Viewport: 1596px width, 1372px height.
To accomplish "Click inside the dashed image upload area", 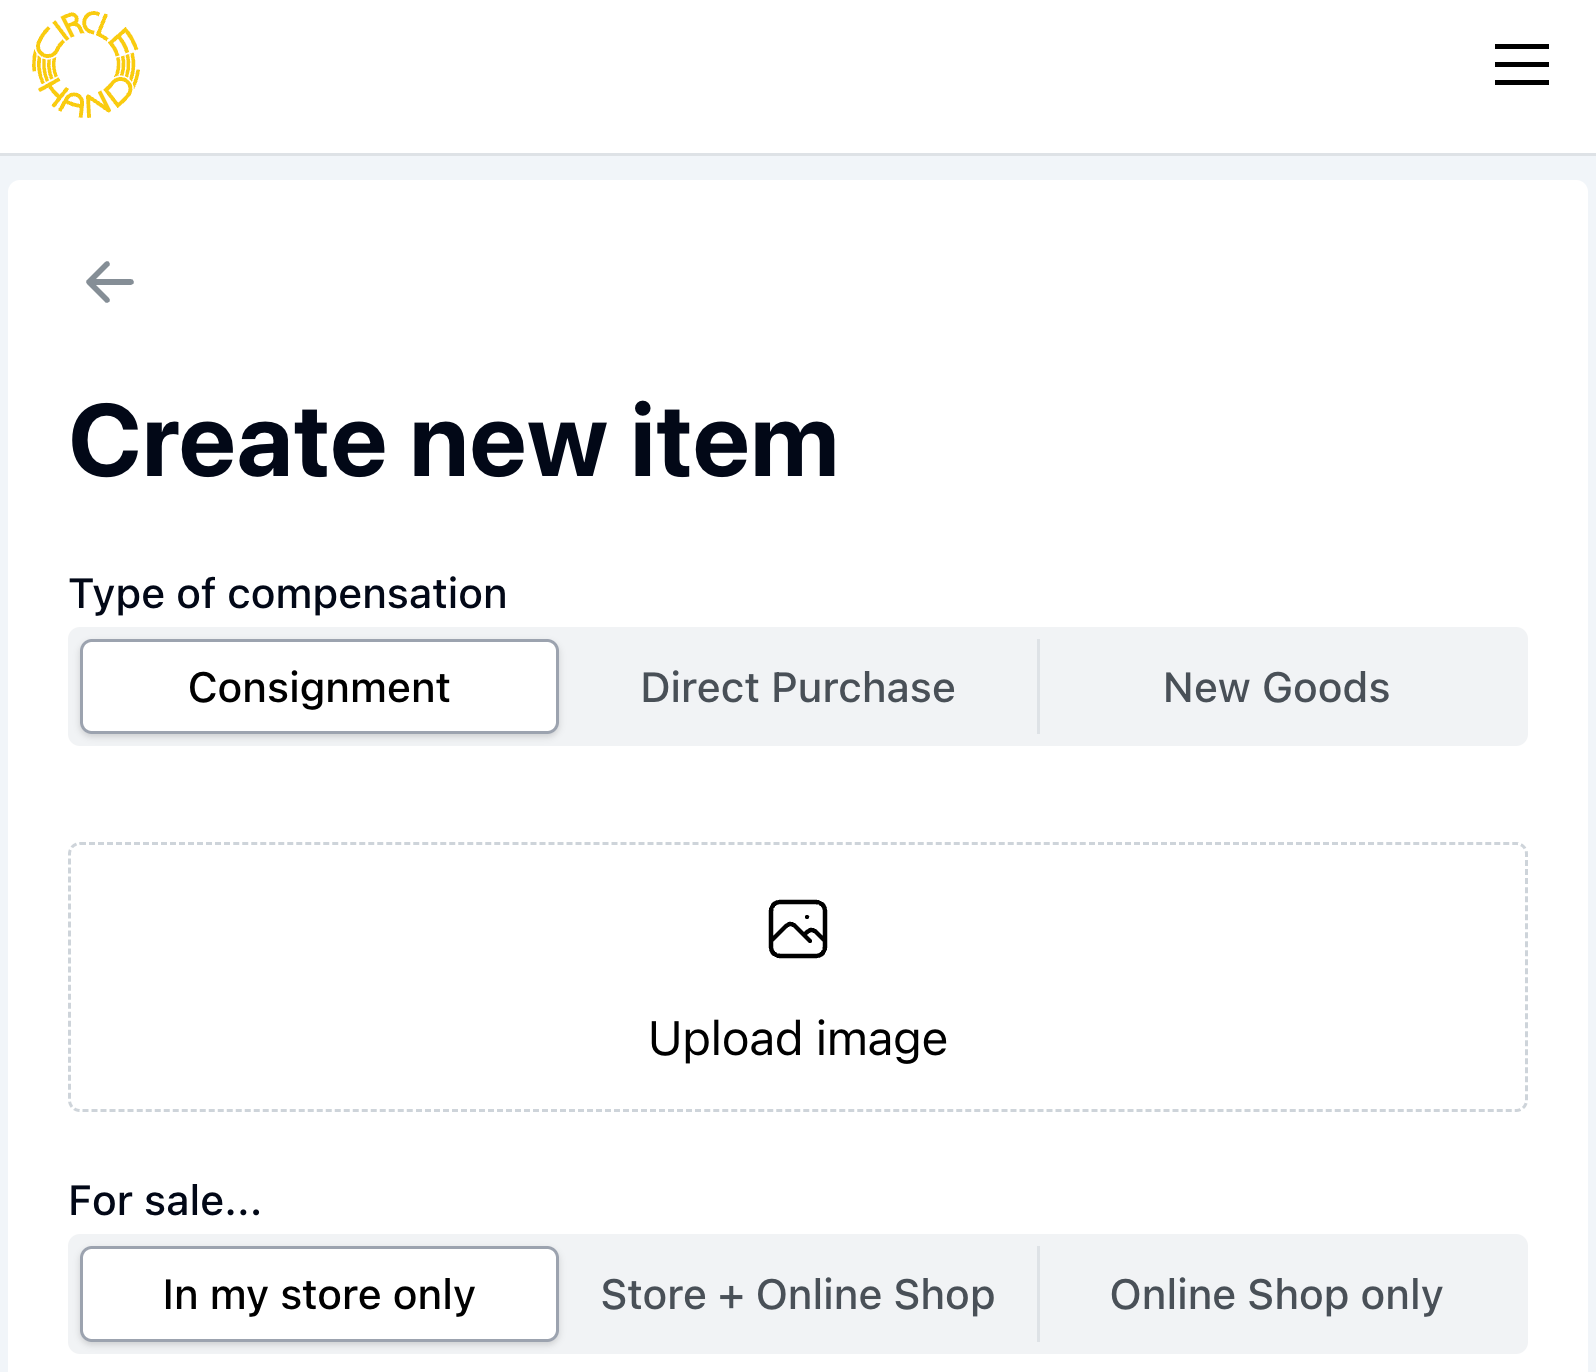I will pyautogui.click(x=798, y=977).
